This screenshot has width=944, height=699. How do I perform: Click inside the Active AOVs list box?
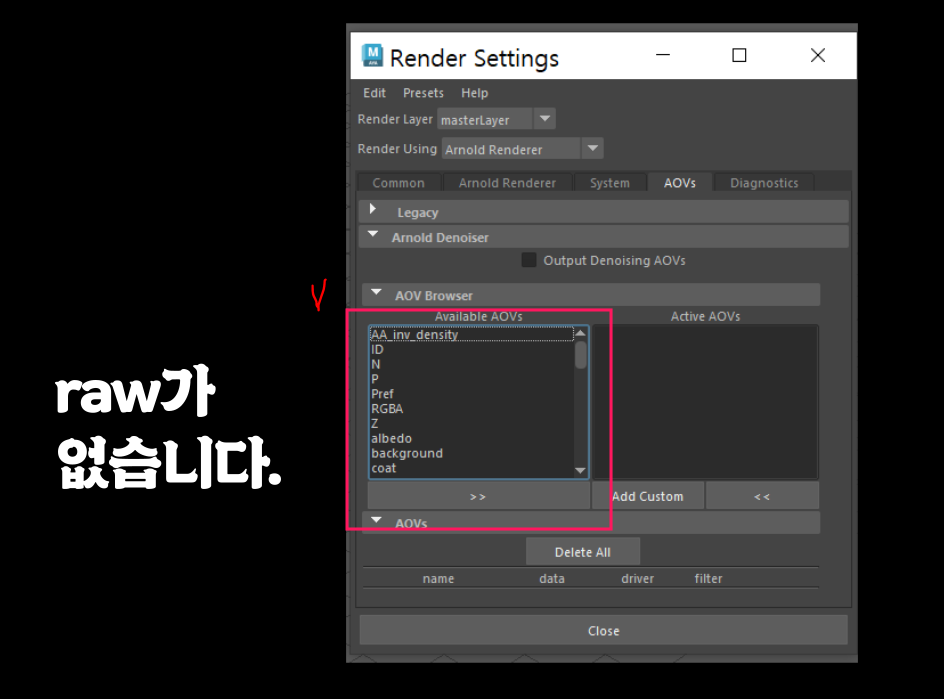pos(705,402)
